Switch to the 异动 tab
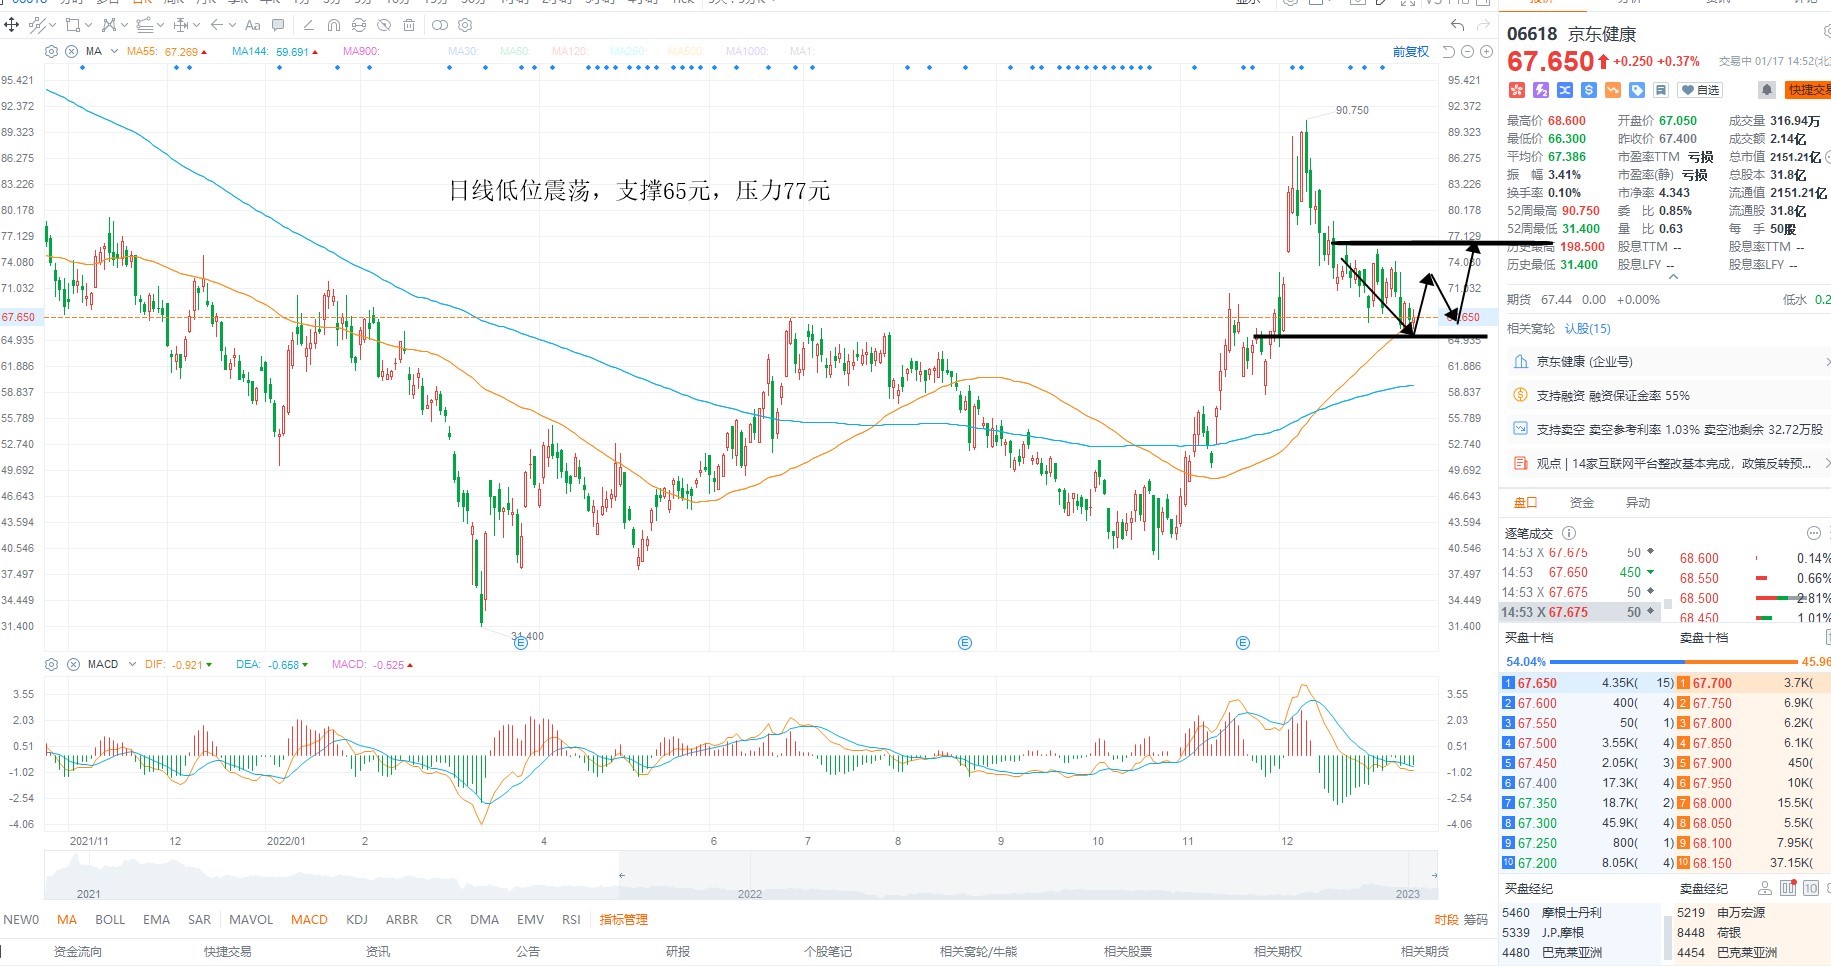Image resolution: width=1831 pixels, height=966 pixels. point(1638,502)
